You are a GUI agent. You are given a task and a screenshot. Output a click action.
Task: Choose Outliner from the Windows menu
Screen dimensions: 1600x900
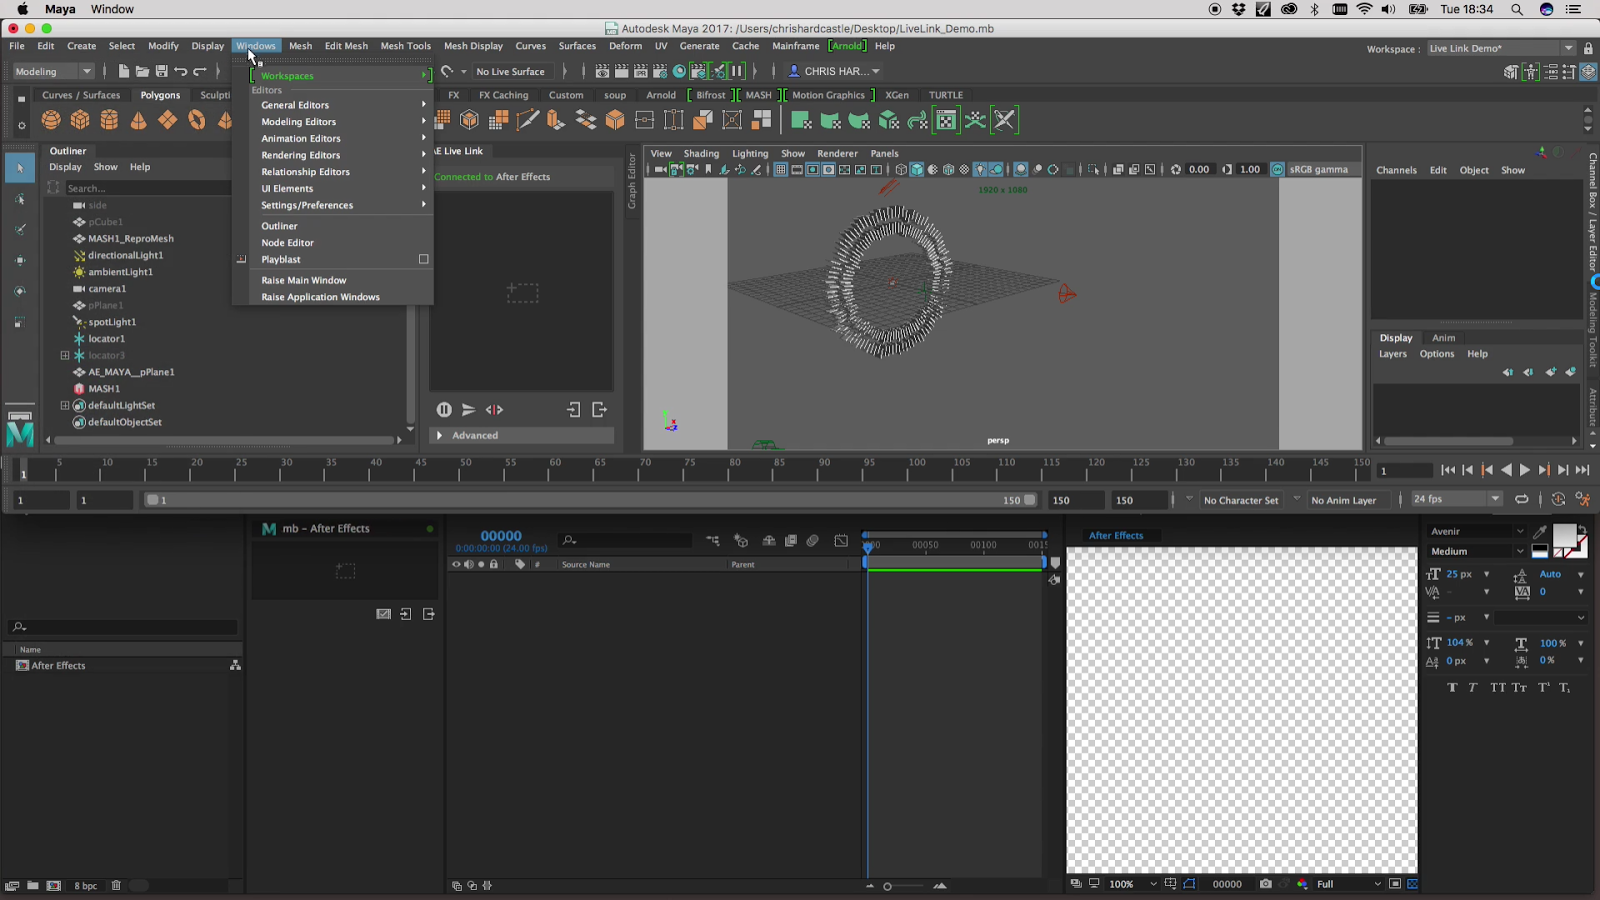coord(340,226)
